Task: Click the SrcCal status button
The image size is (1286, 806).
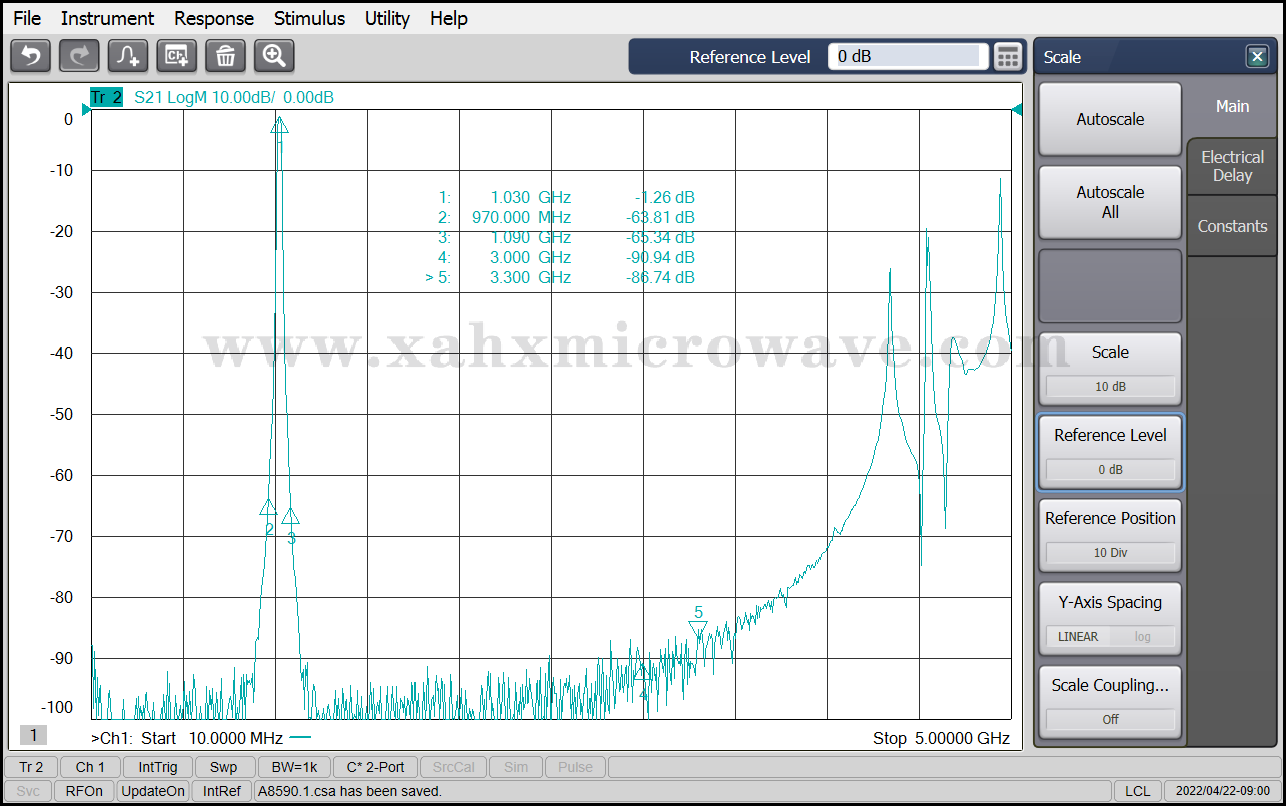Action: pyautogui.click(x=455, y=767)
